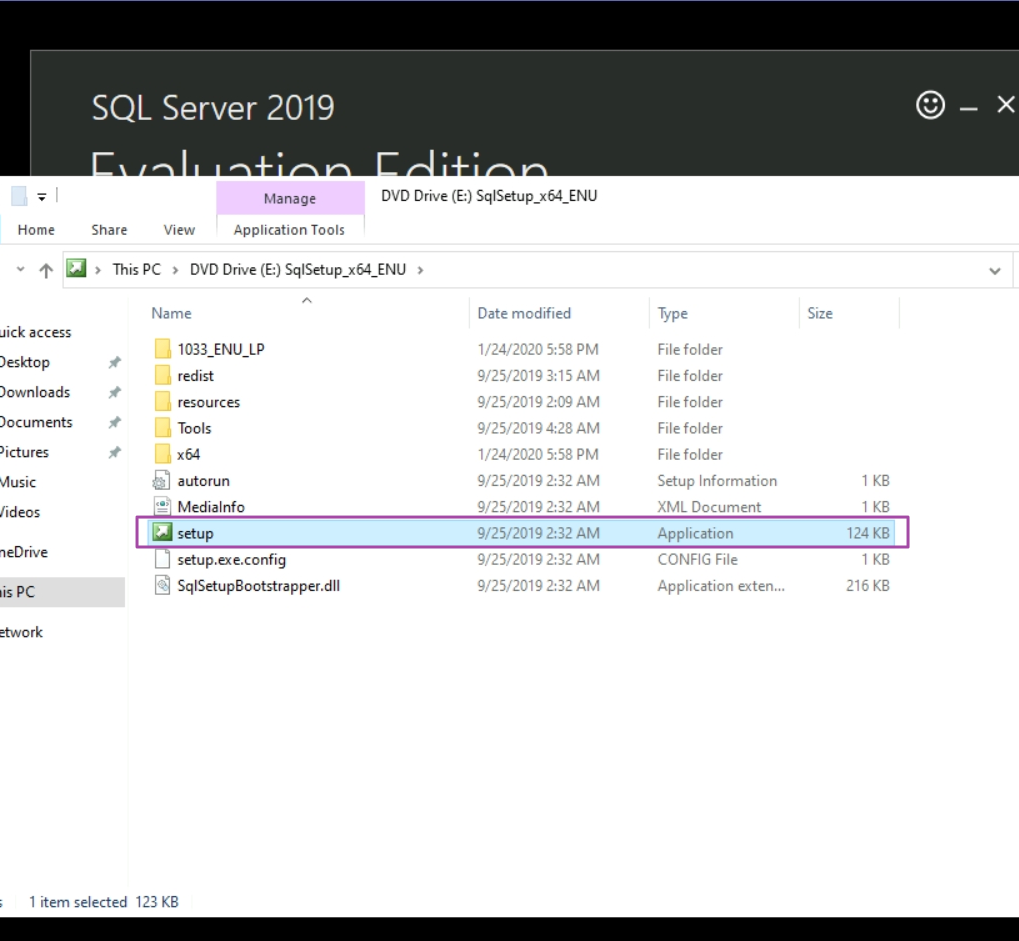Click the smiley feedback icon in SQL Server window
Viewport: 1019px width, 941px height.
[930, 105]
